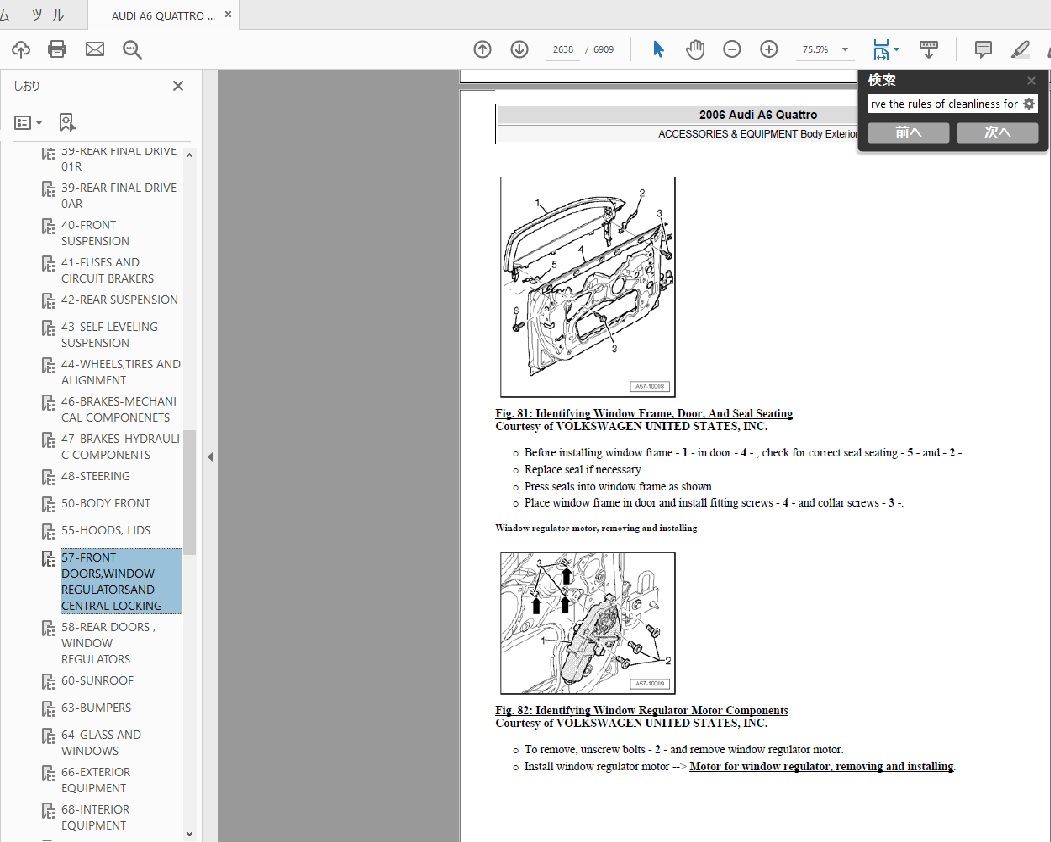This screenshot has height=842, width=1051.
Task: Click the page number field showing 2630
Action: pyautogui.click(x=562, y=50)
